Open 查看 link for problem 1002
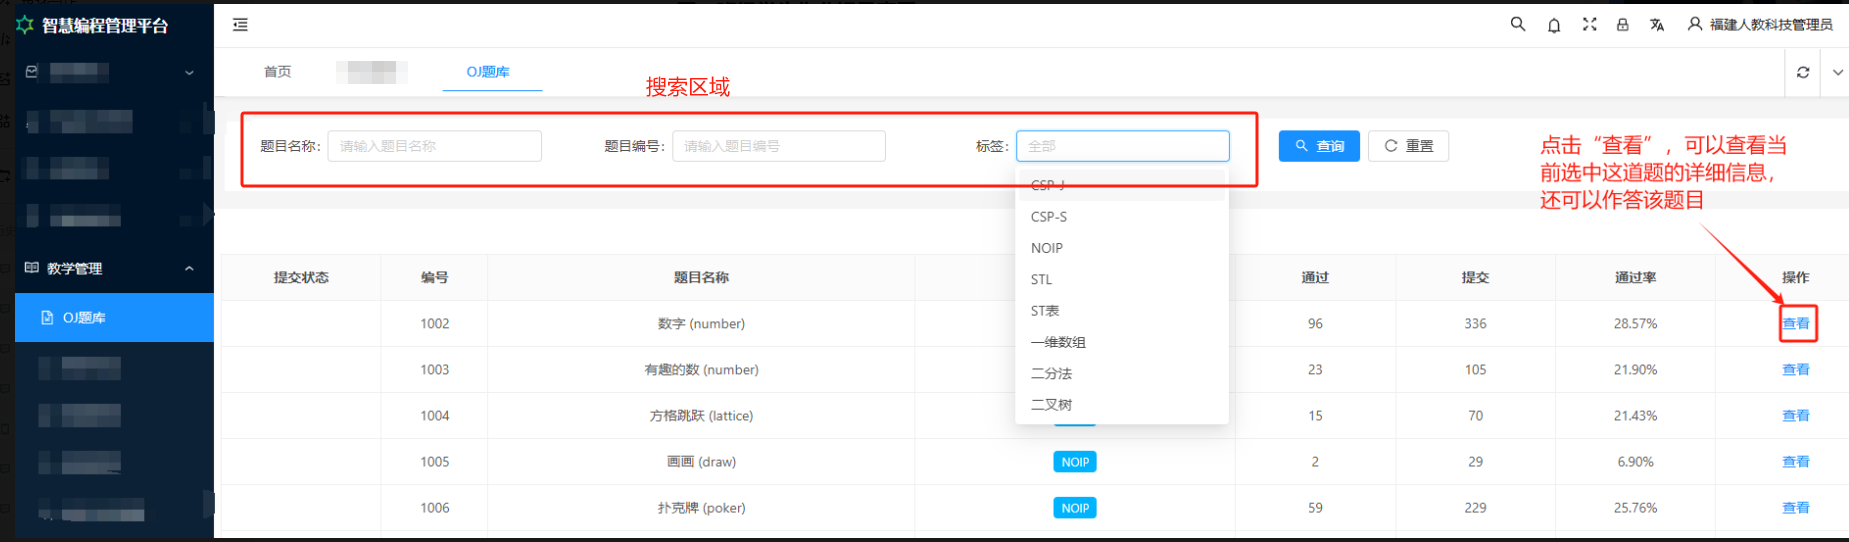1849x542 pixels. pos(1795,324)
